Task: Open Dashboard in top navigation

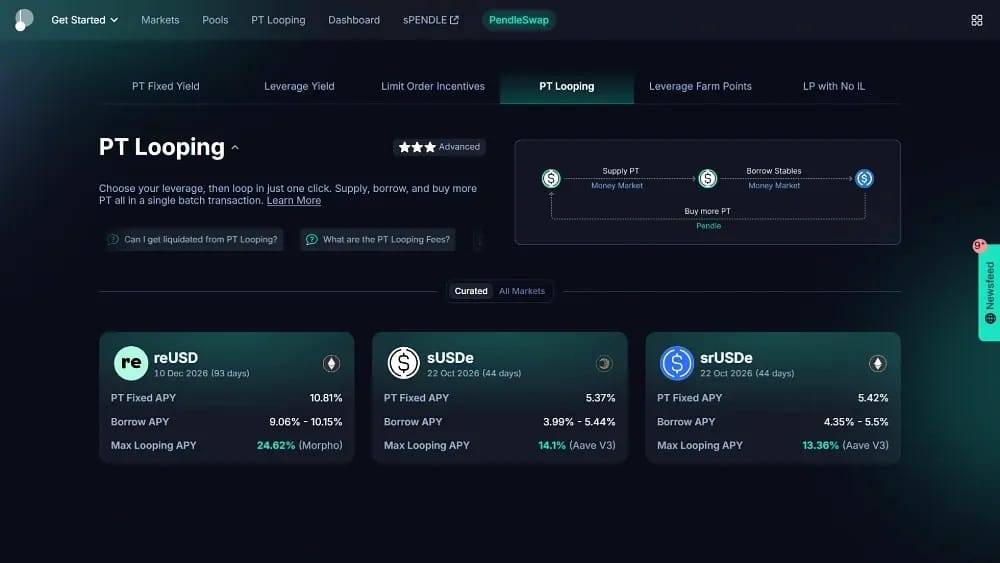Action: click(x=354, y=20)
